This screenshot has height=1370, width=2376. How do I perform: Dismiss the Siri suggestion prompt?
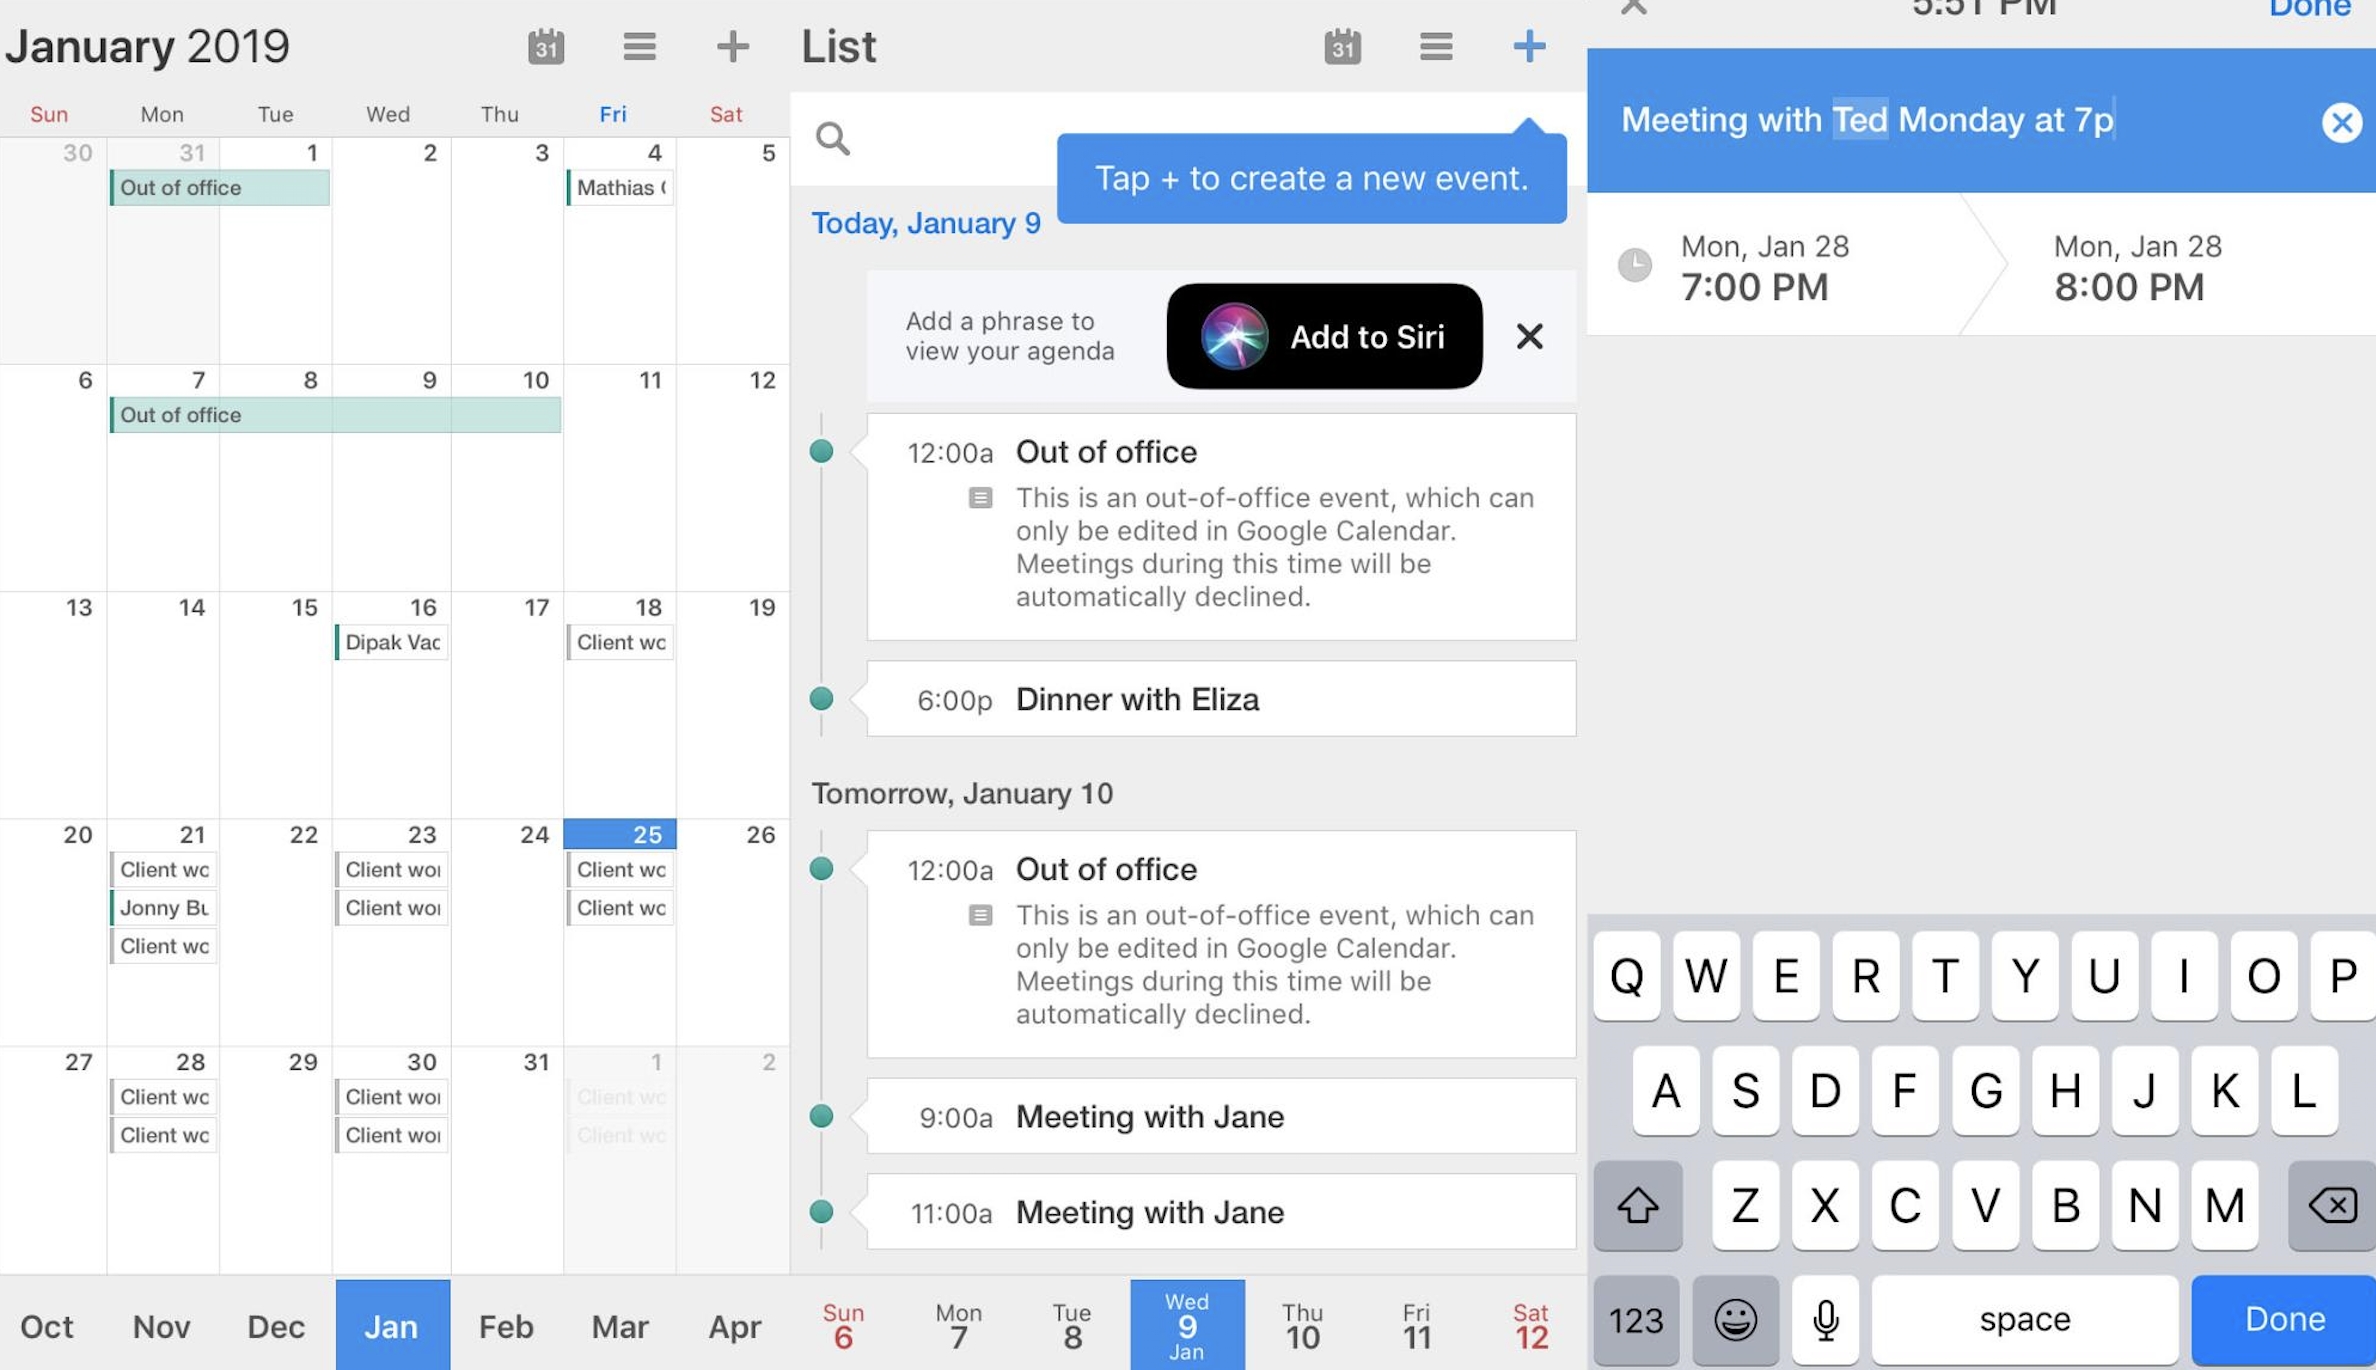click(x=1529, y=336)
